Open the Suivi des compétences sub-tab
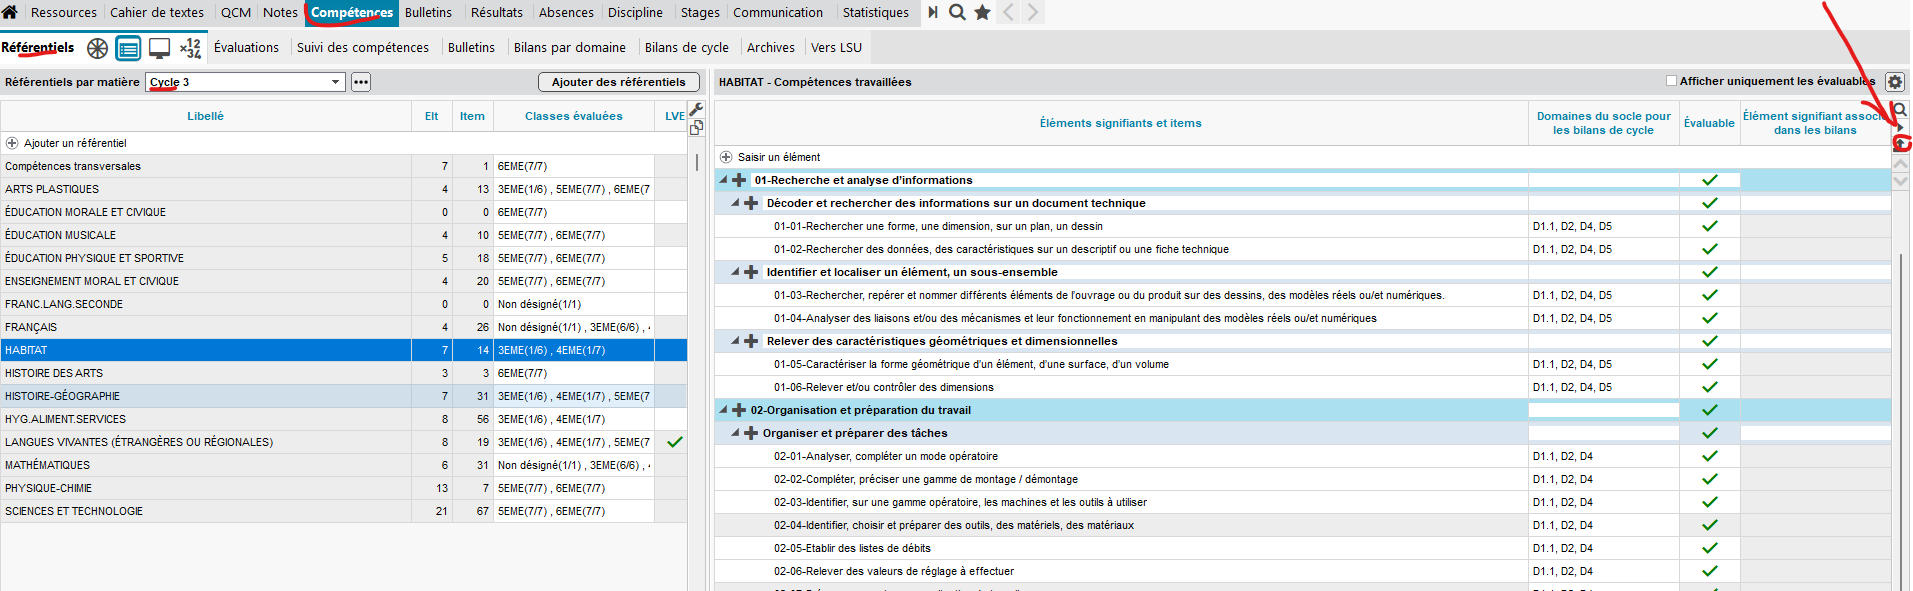 tap(363, 47)
